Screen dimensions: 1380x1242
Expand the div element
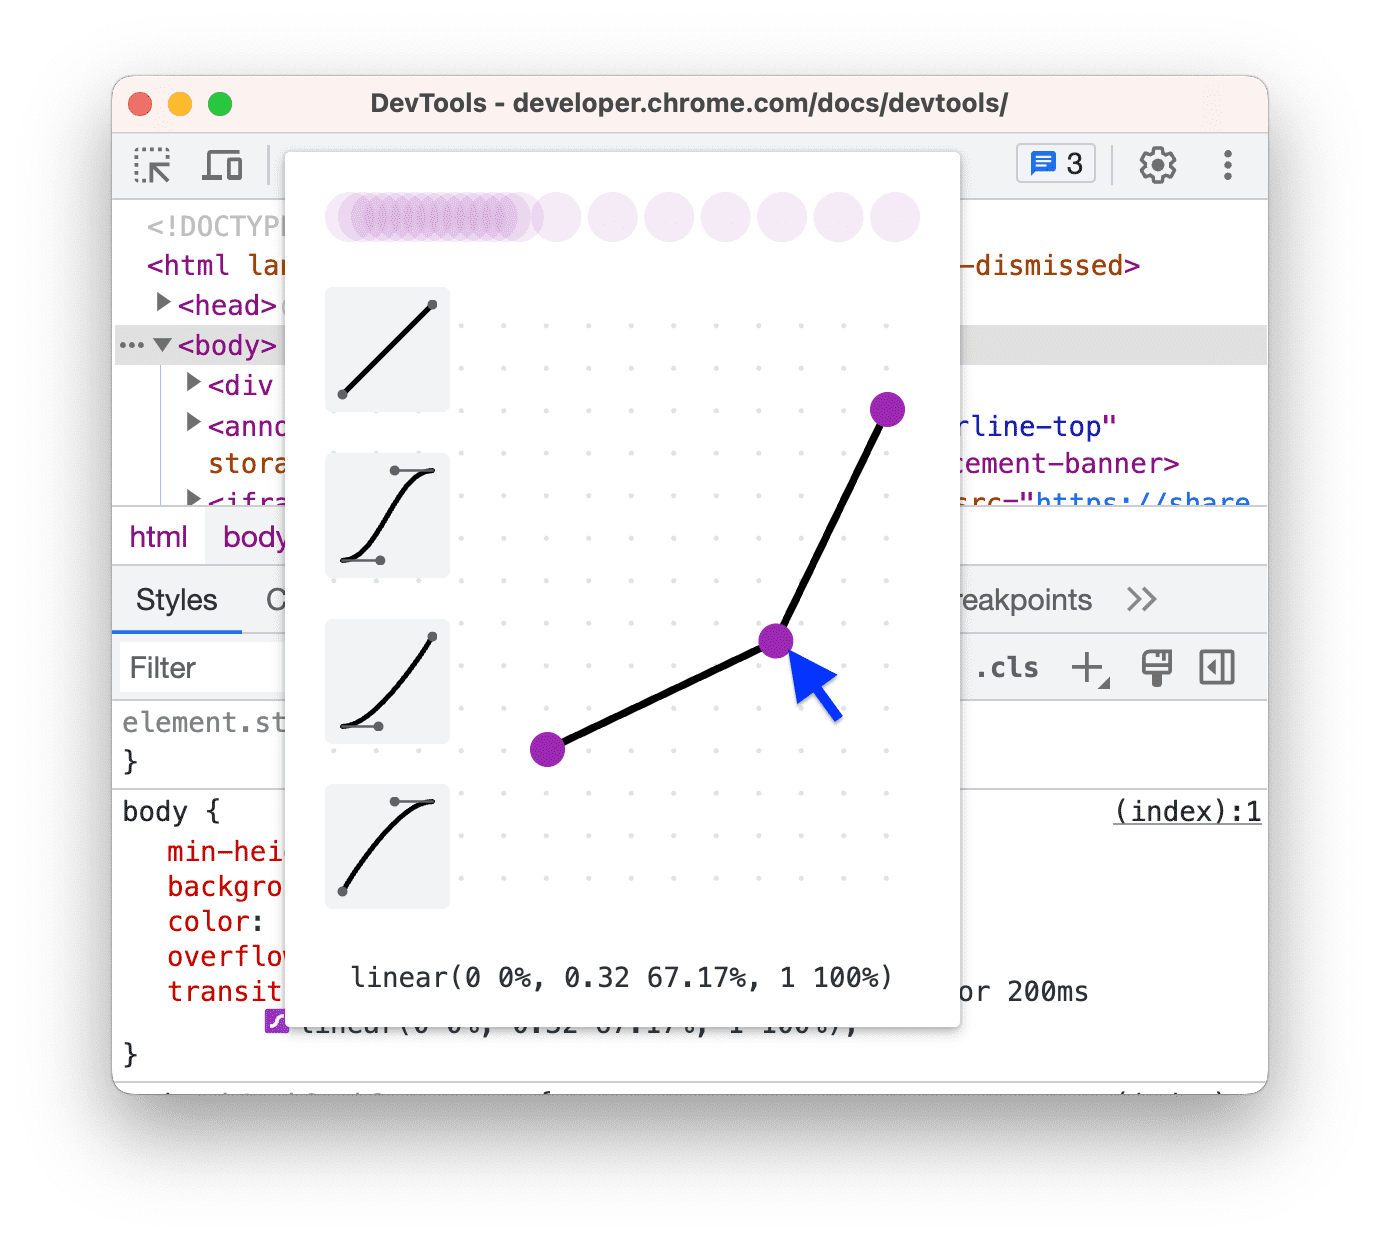pyautogui.click(x=192, y=382)
